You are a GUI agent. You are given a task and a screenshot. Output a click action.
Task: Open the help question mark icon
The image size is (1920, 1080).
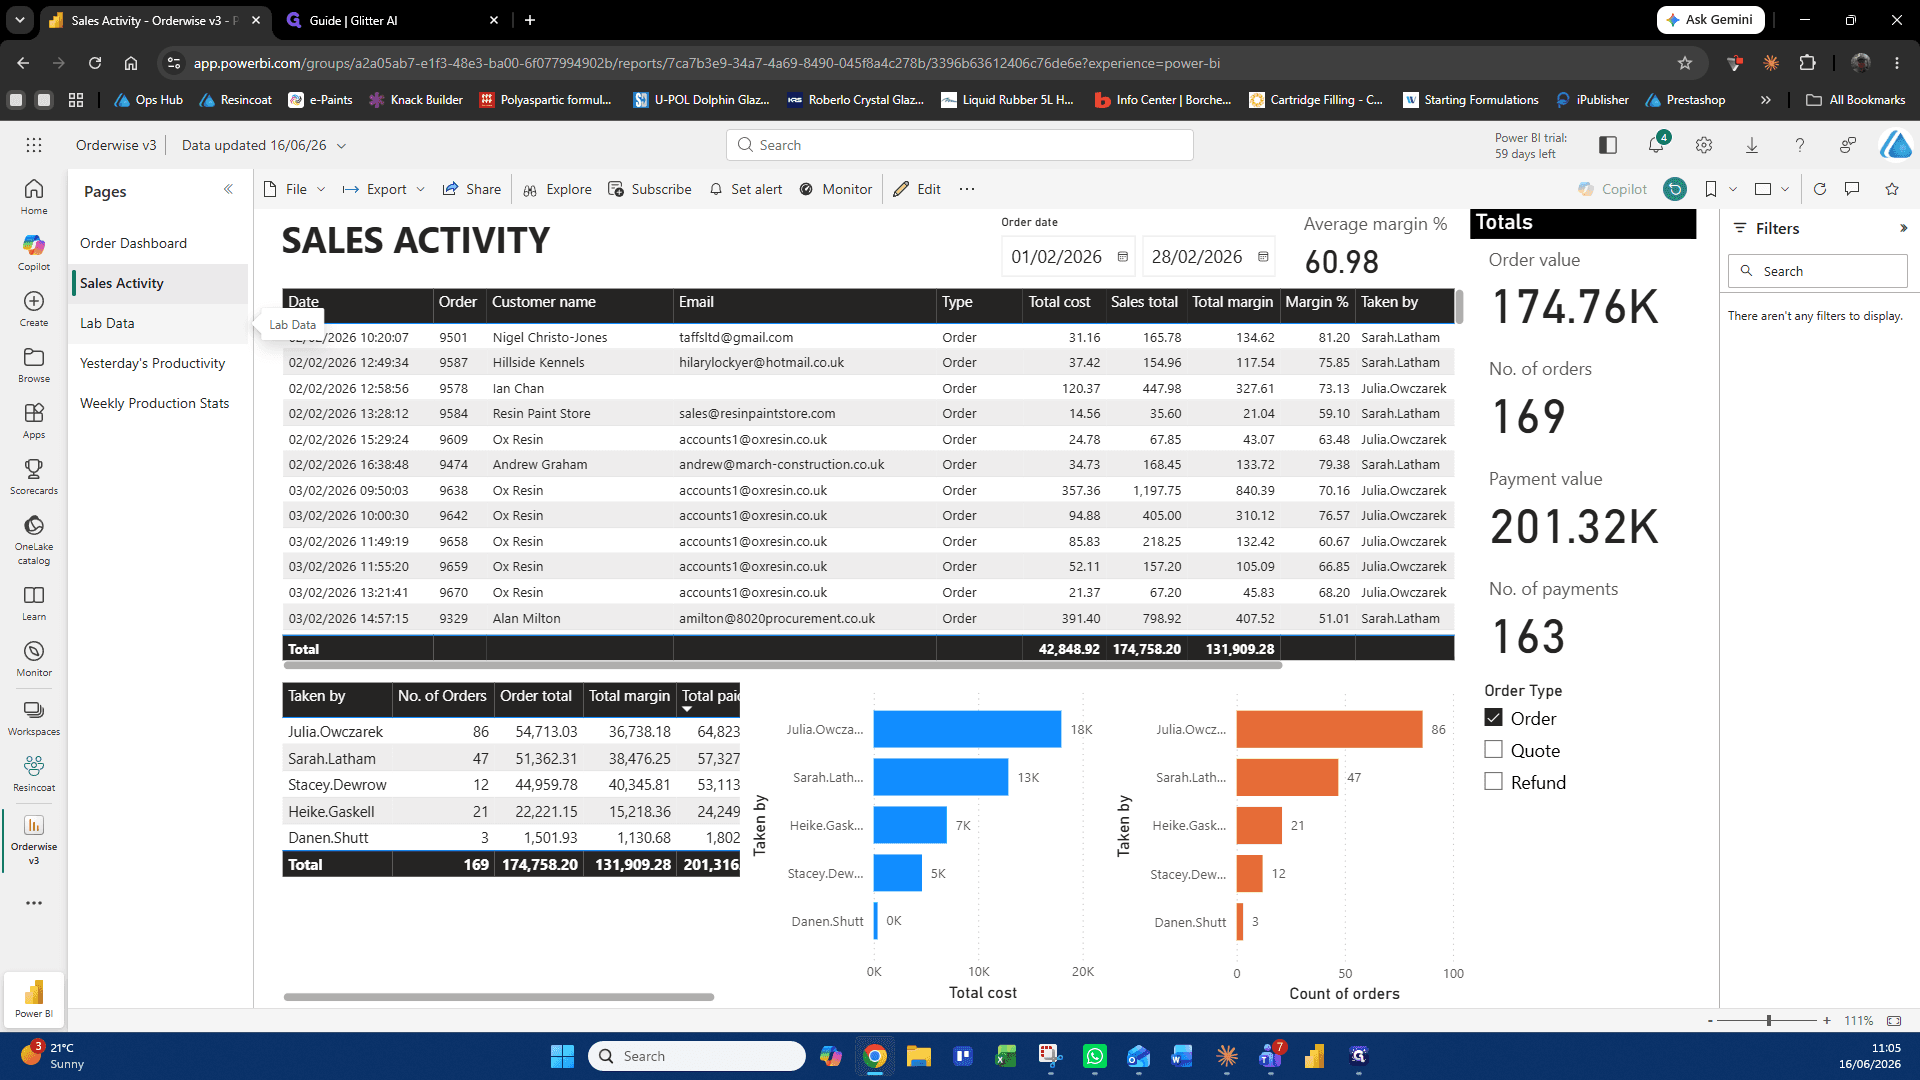tap(1800, 145)
